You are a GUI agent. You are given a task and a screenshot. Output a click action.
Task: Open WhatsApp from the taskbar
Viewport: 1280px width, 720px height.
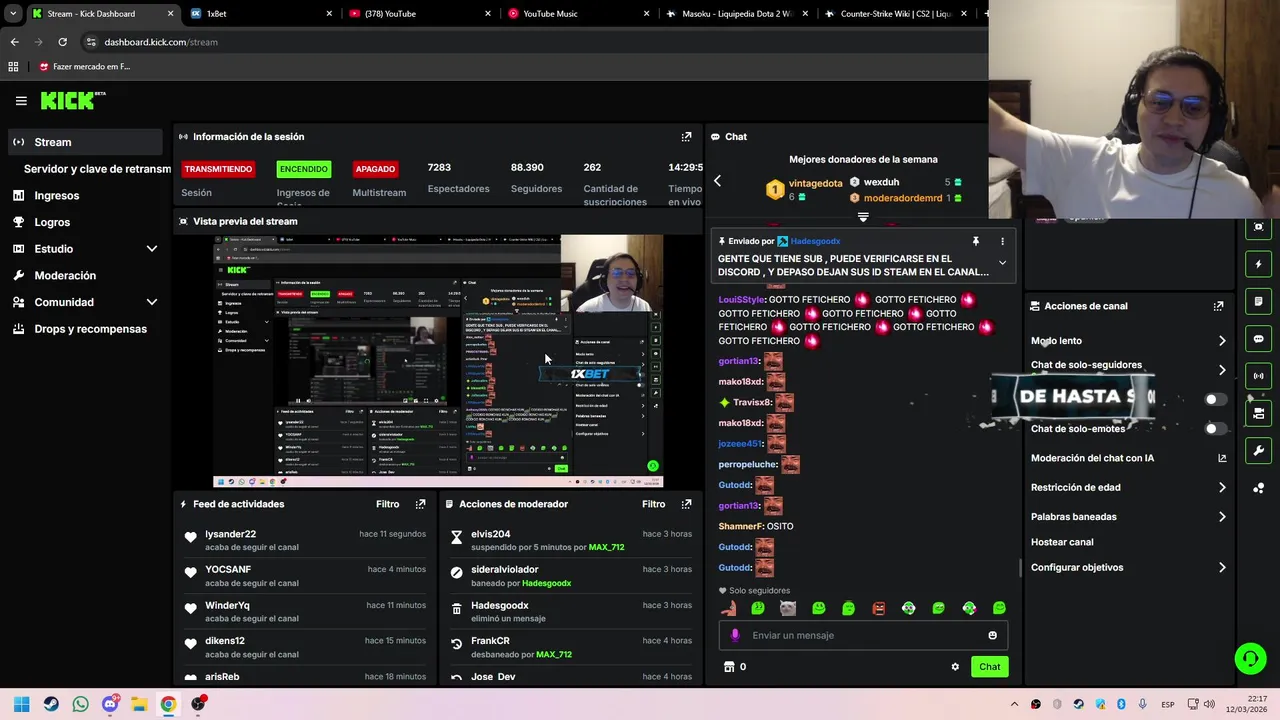[80, 704]
